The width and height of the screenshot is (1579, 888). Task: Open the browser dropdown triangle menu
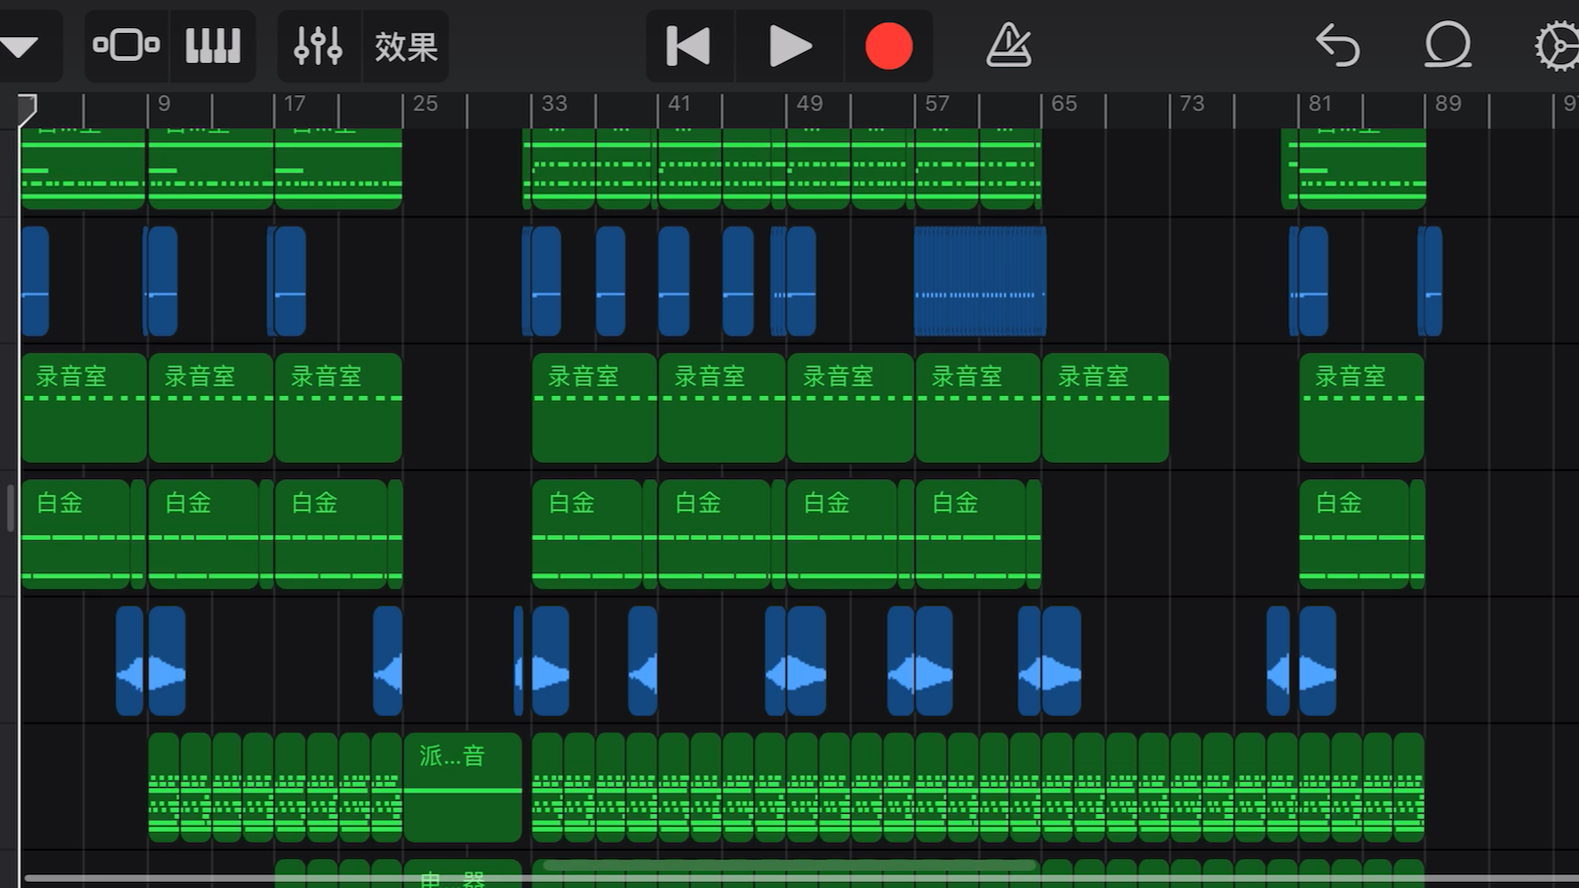[x=20, y=46]
